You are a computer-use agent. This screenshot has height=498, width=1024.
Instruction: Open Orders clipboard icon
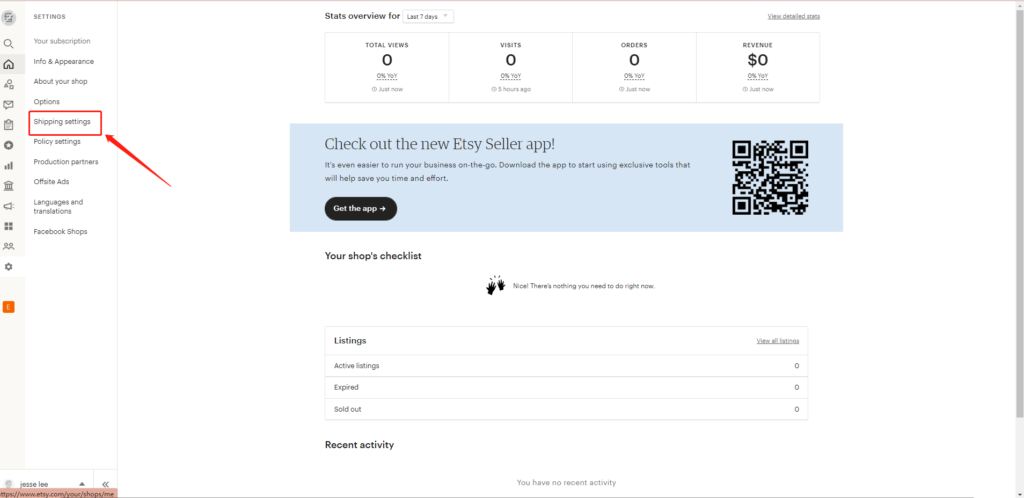pos(8,125)
